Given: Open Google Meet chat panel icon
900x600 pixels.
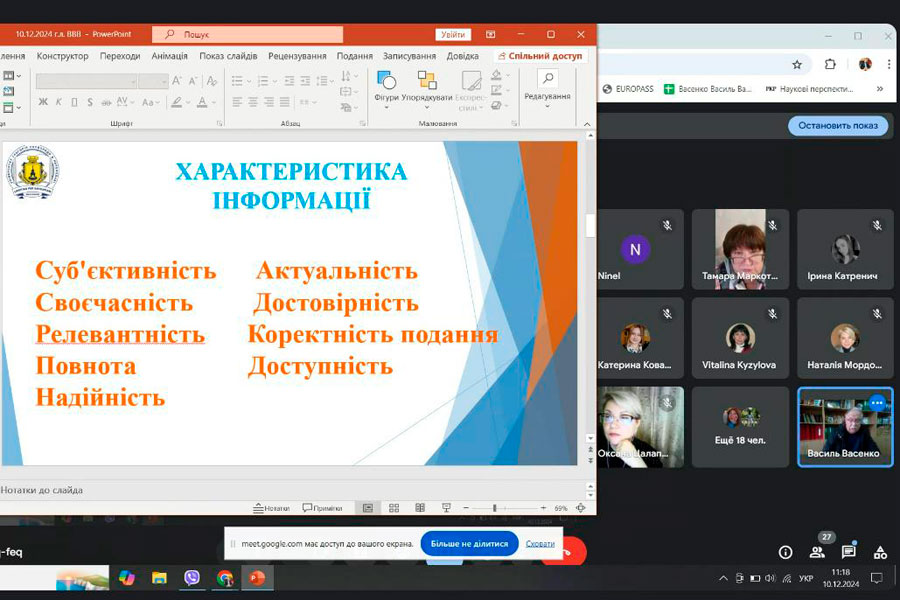Looking at the screenshot, I should click(849, 551).
